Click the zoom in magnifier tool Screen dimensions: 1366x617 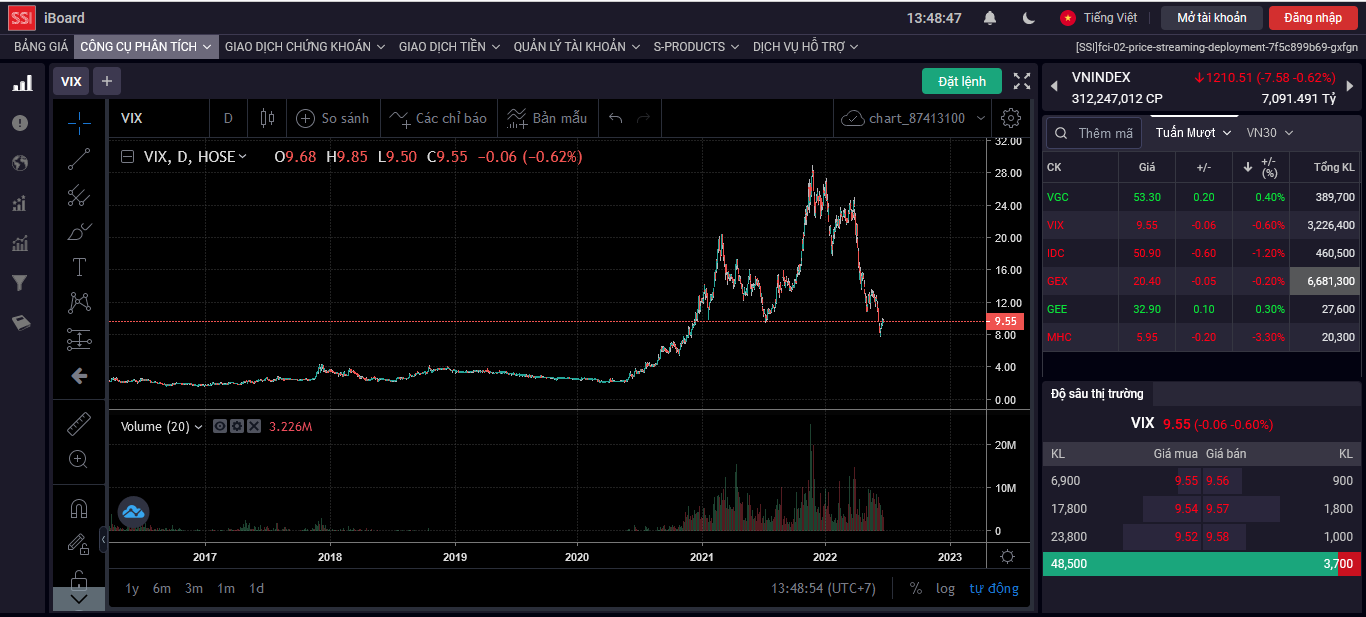pyautogui.click(x=79, y=460)
